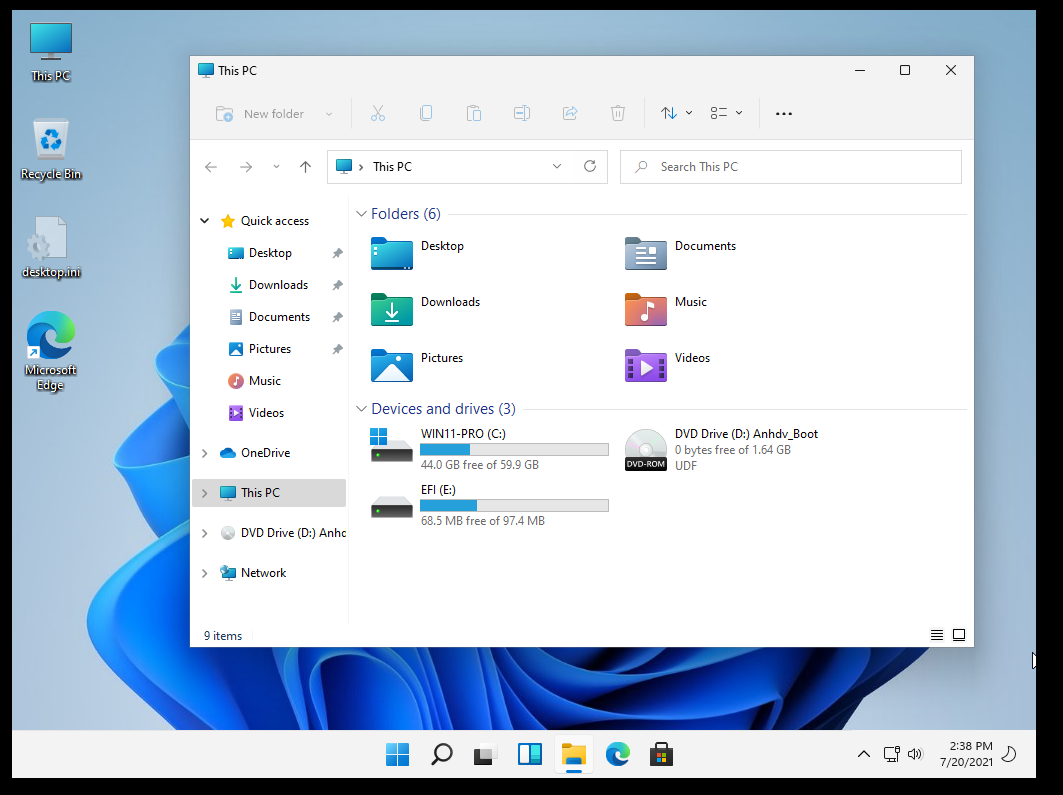
Task: Click the Cut scissors icon in toolbar
Action: pos(378,113)
